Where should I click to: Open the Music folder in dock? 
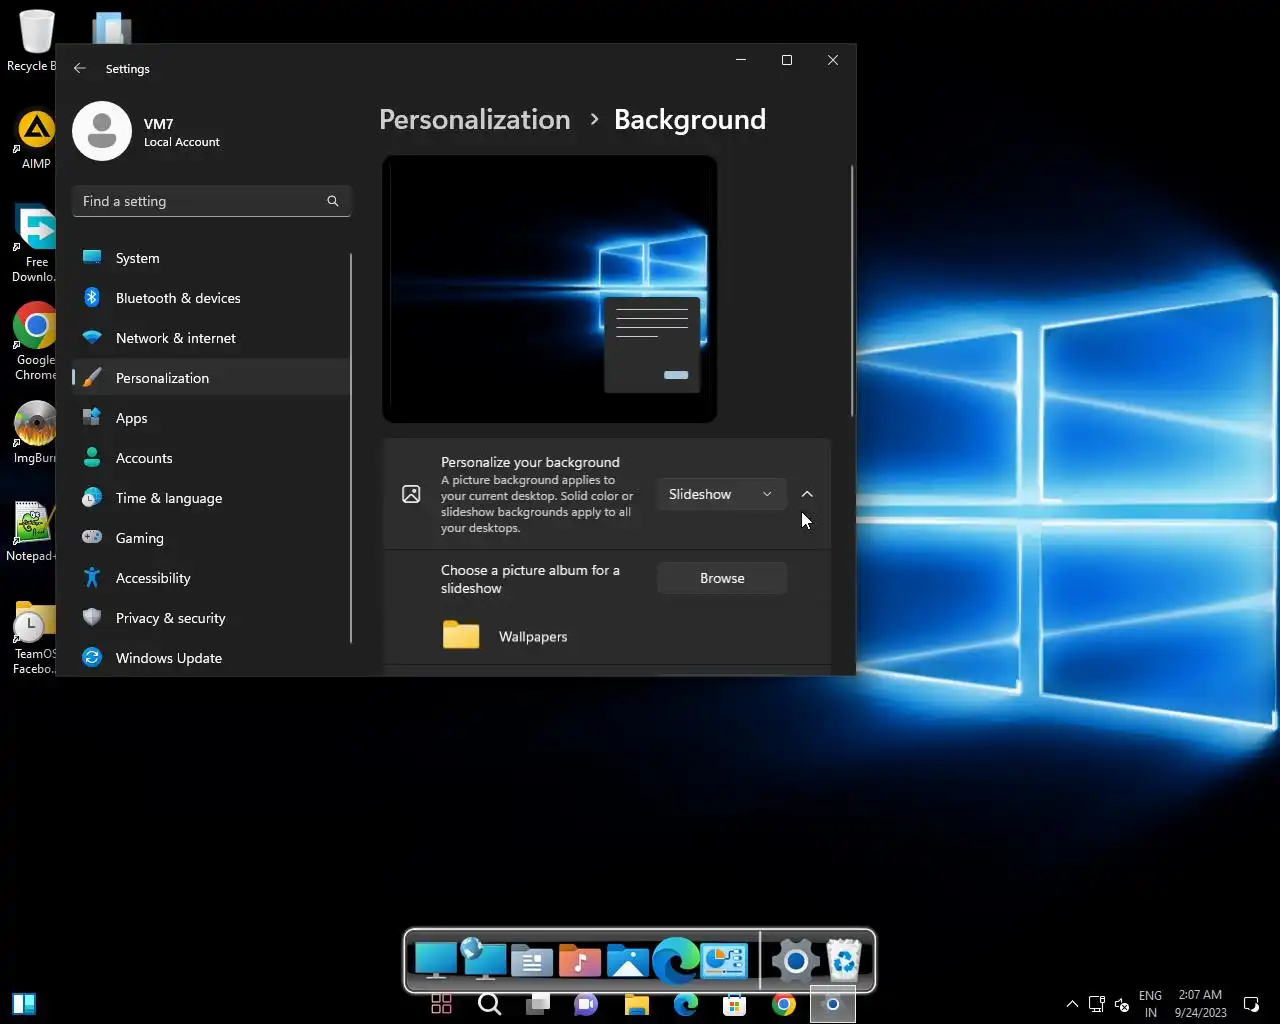click(580, 961)
